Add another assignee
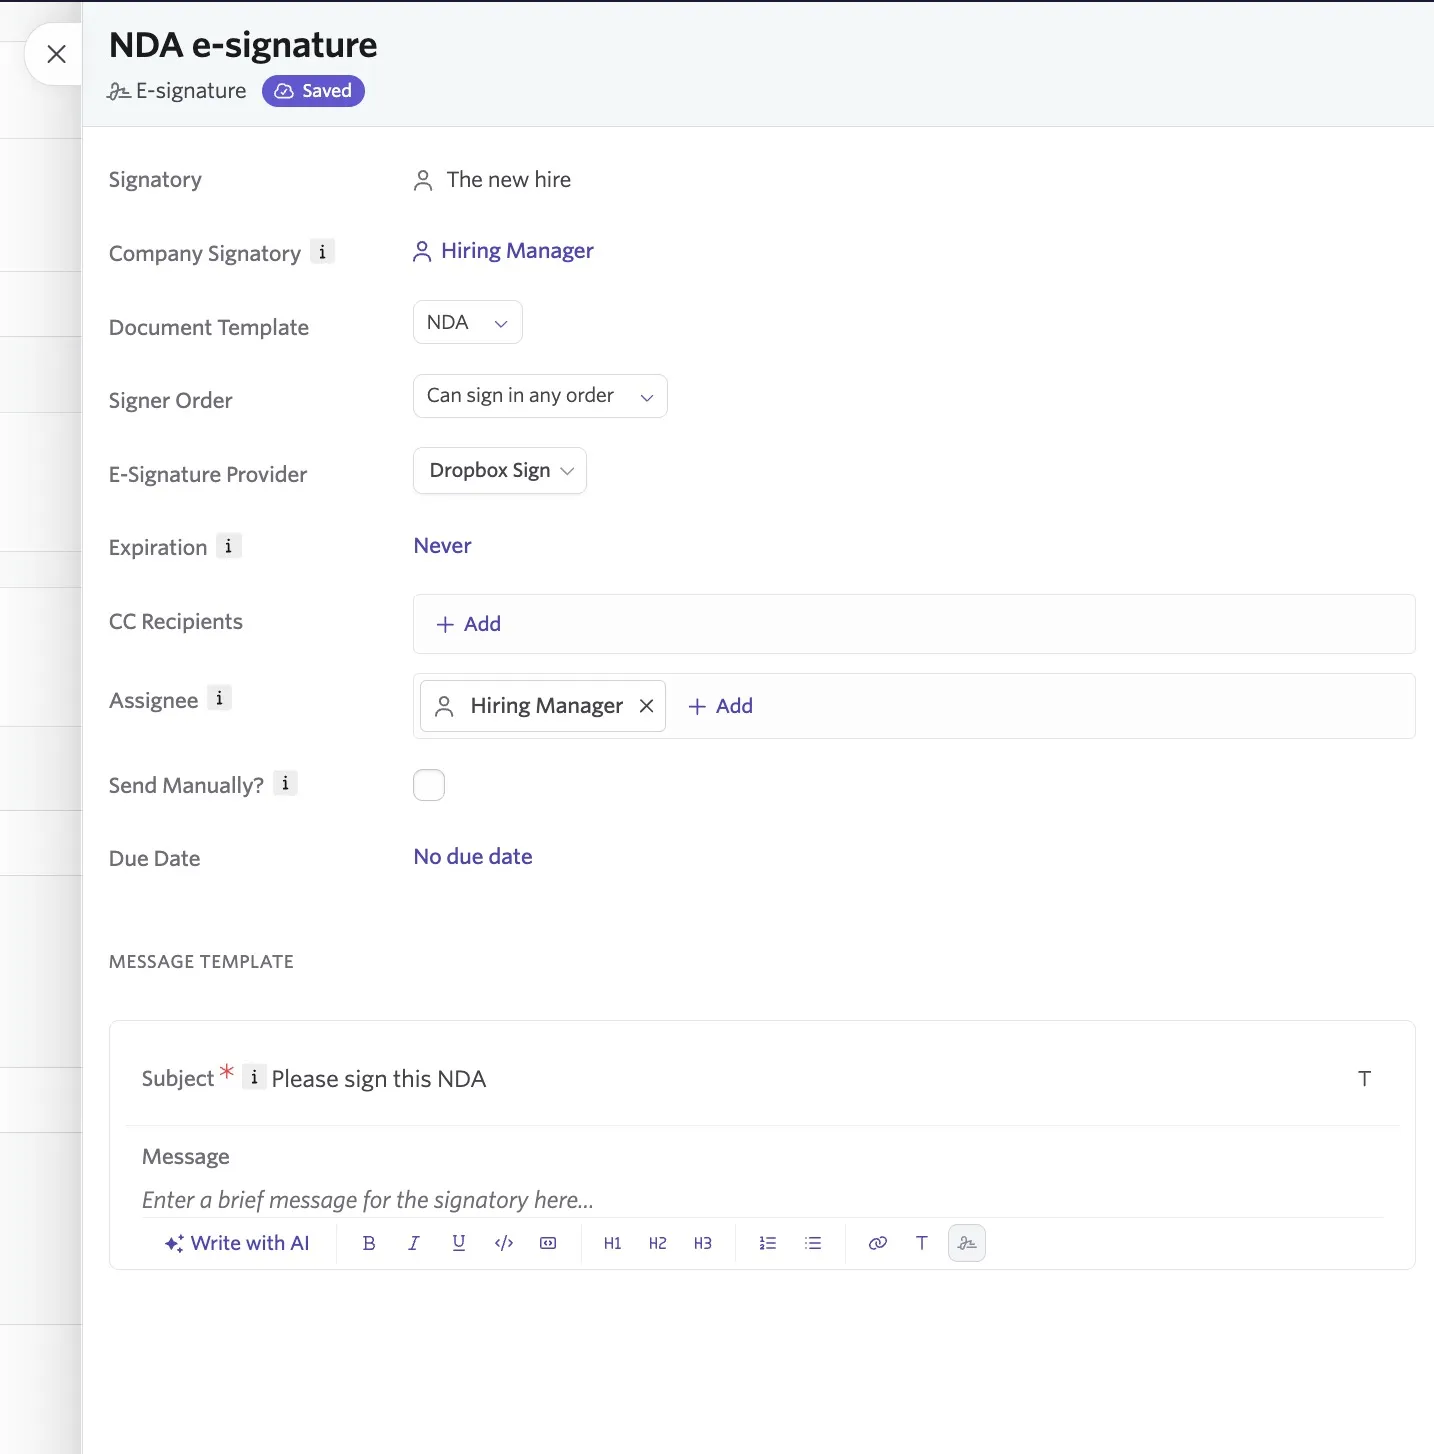Image resolution: width=1434 pixels, height=1454 pixels. point(720,706)
